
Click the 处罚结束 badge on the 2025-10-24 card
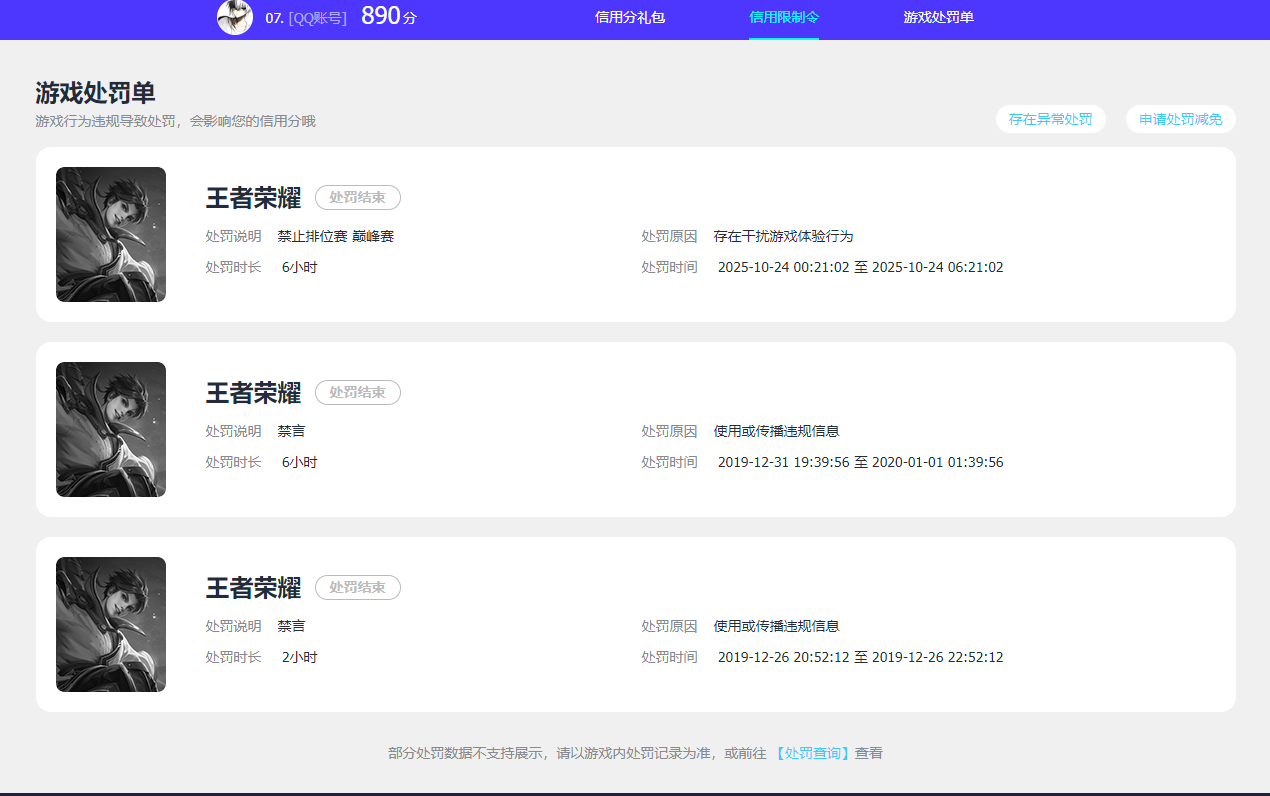click(358, 197)
